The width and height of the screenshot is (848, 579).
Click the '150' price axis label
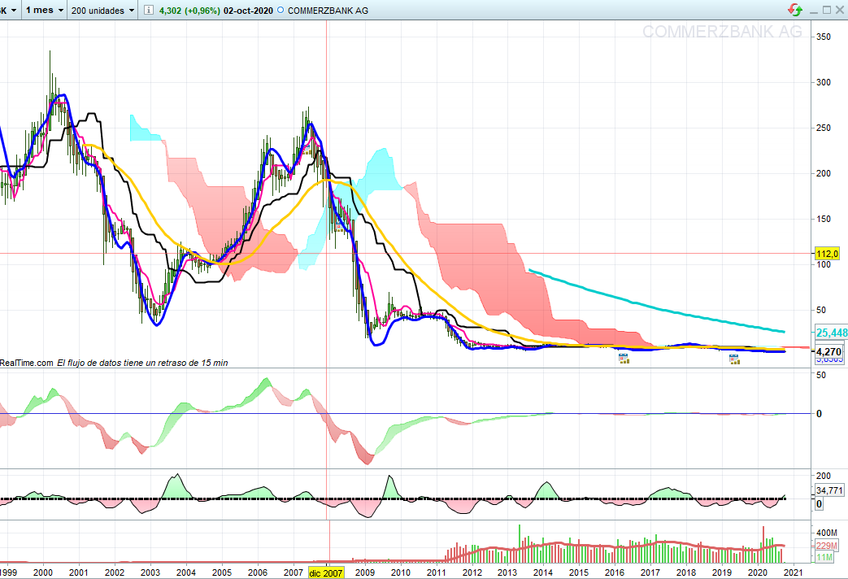coord(823,219)
